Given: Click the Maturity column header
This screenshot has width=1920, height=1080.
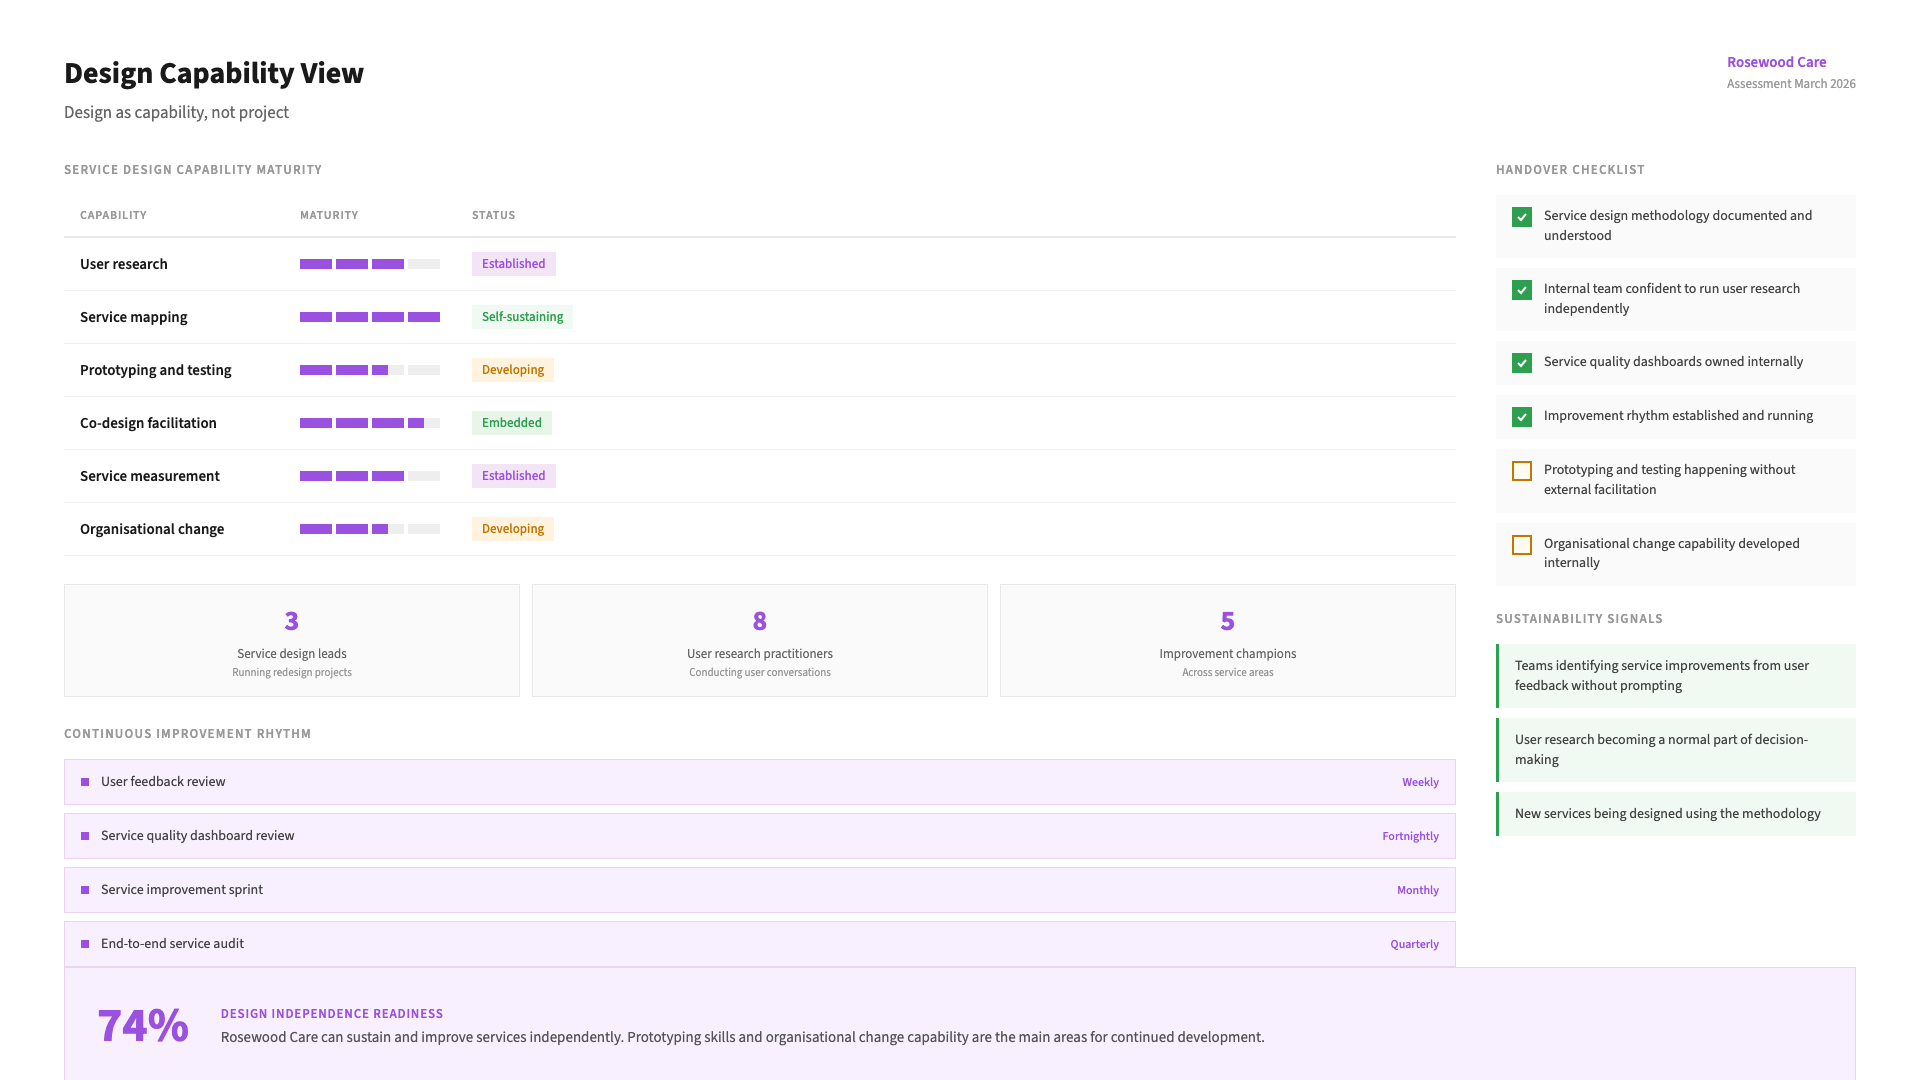Looking at the screenshot, I should tap(329, 215).
